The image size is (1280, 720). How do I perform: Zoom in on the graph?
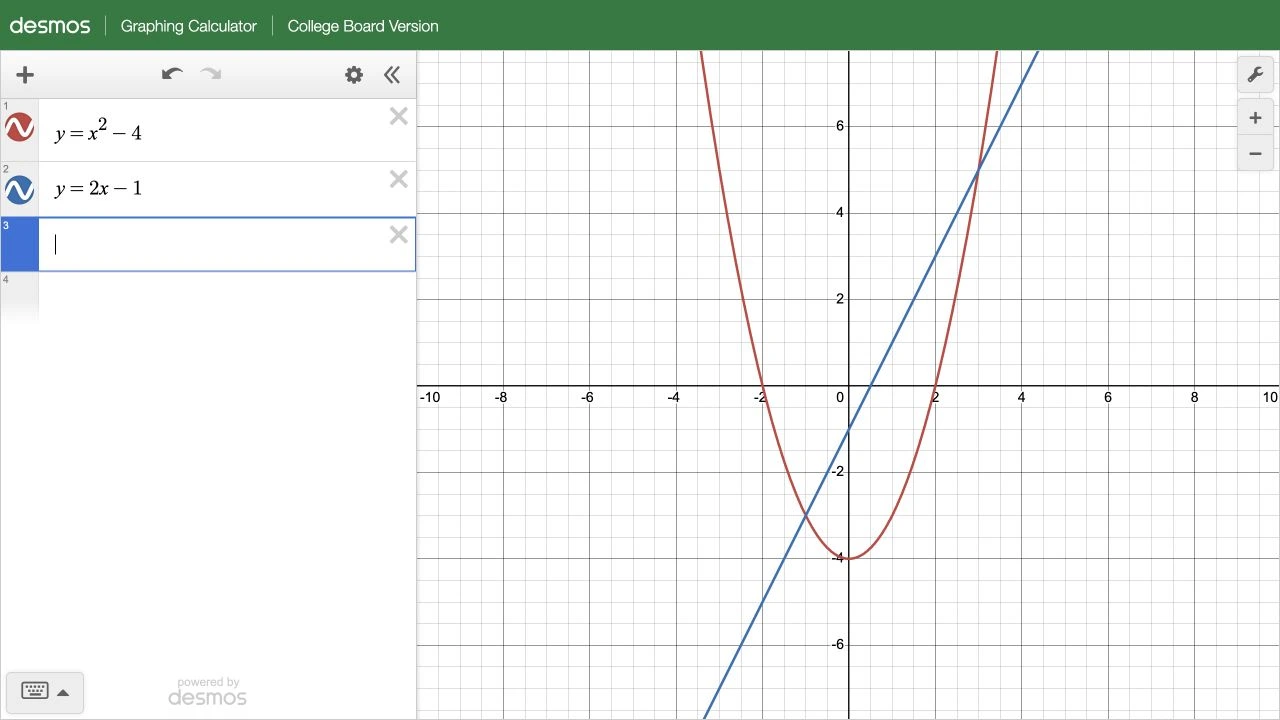click(x=1255, y=118)
